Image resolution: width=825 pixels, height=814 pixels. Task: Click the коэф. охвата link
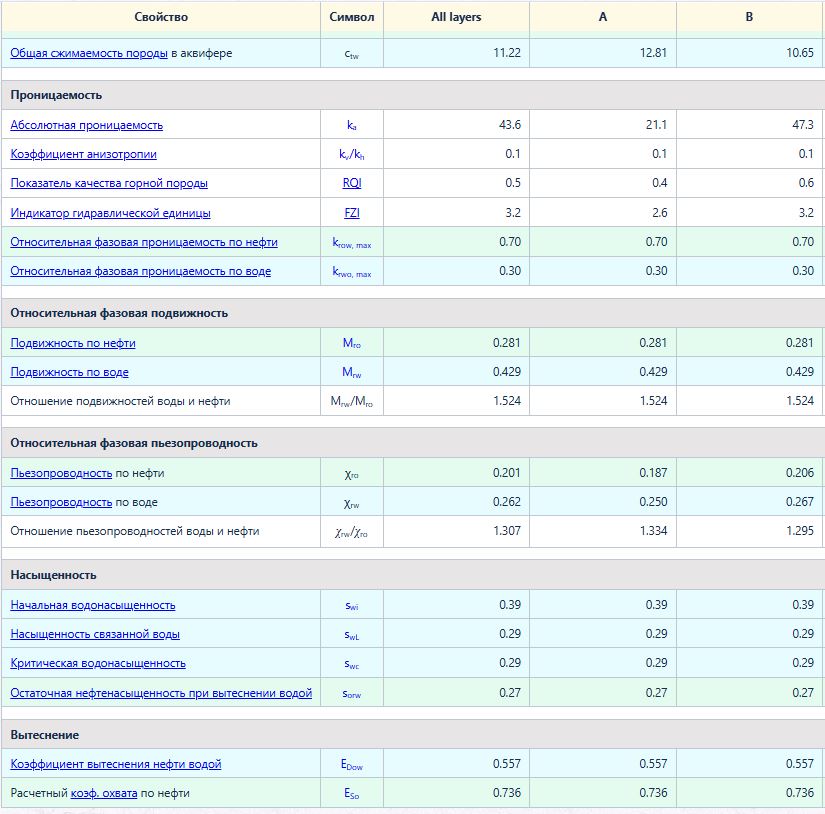[104, 793]
